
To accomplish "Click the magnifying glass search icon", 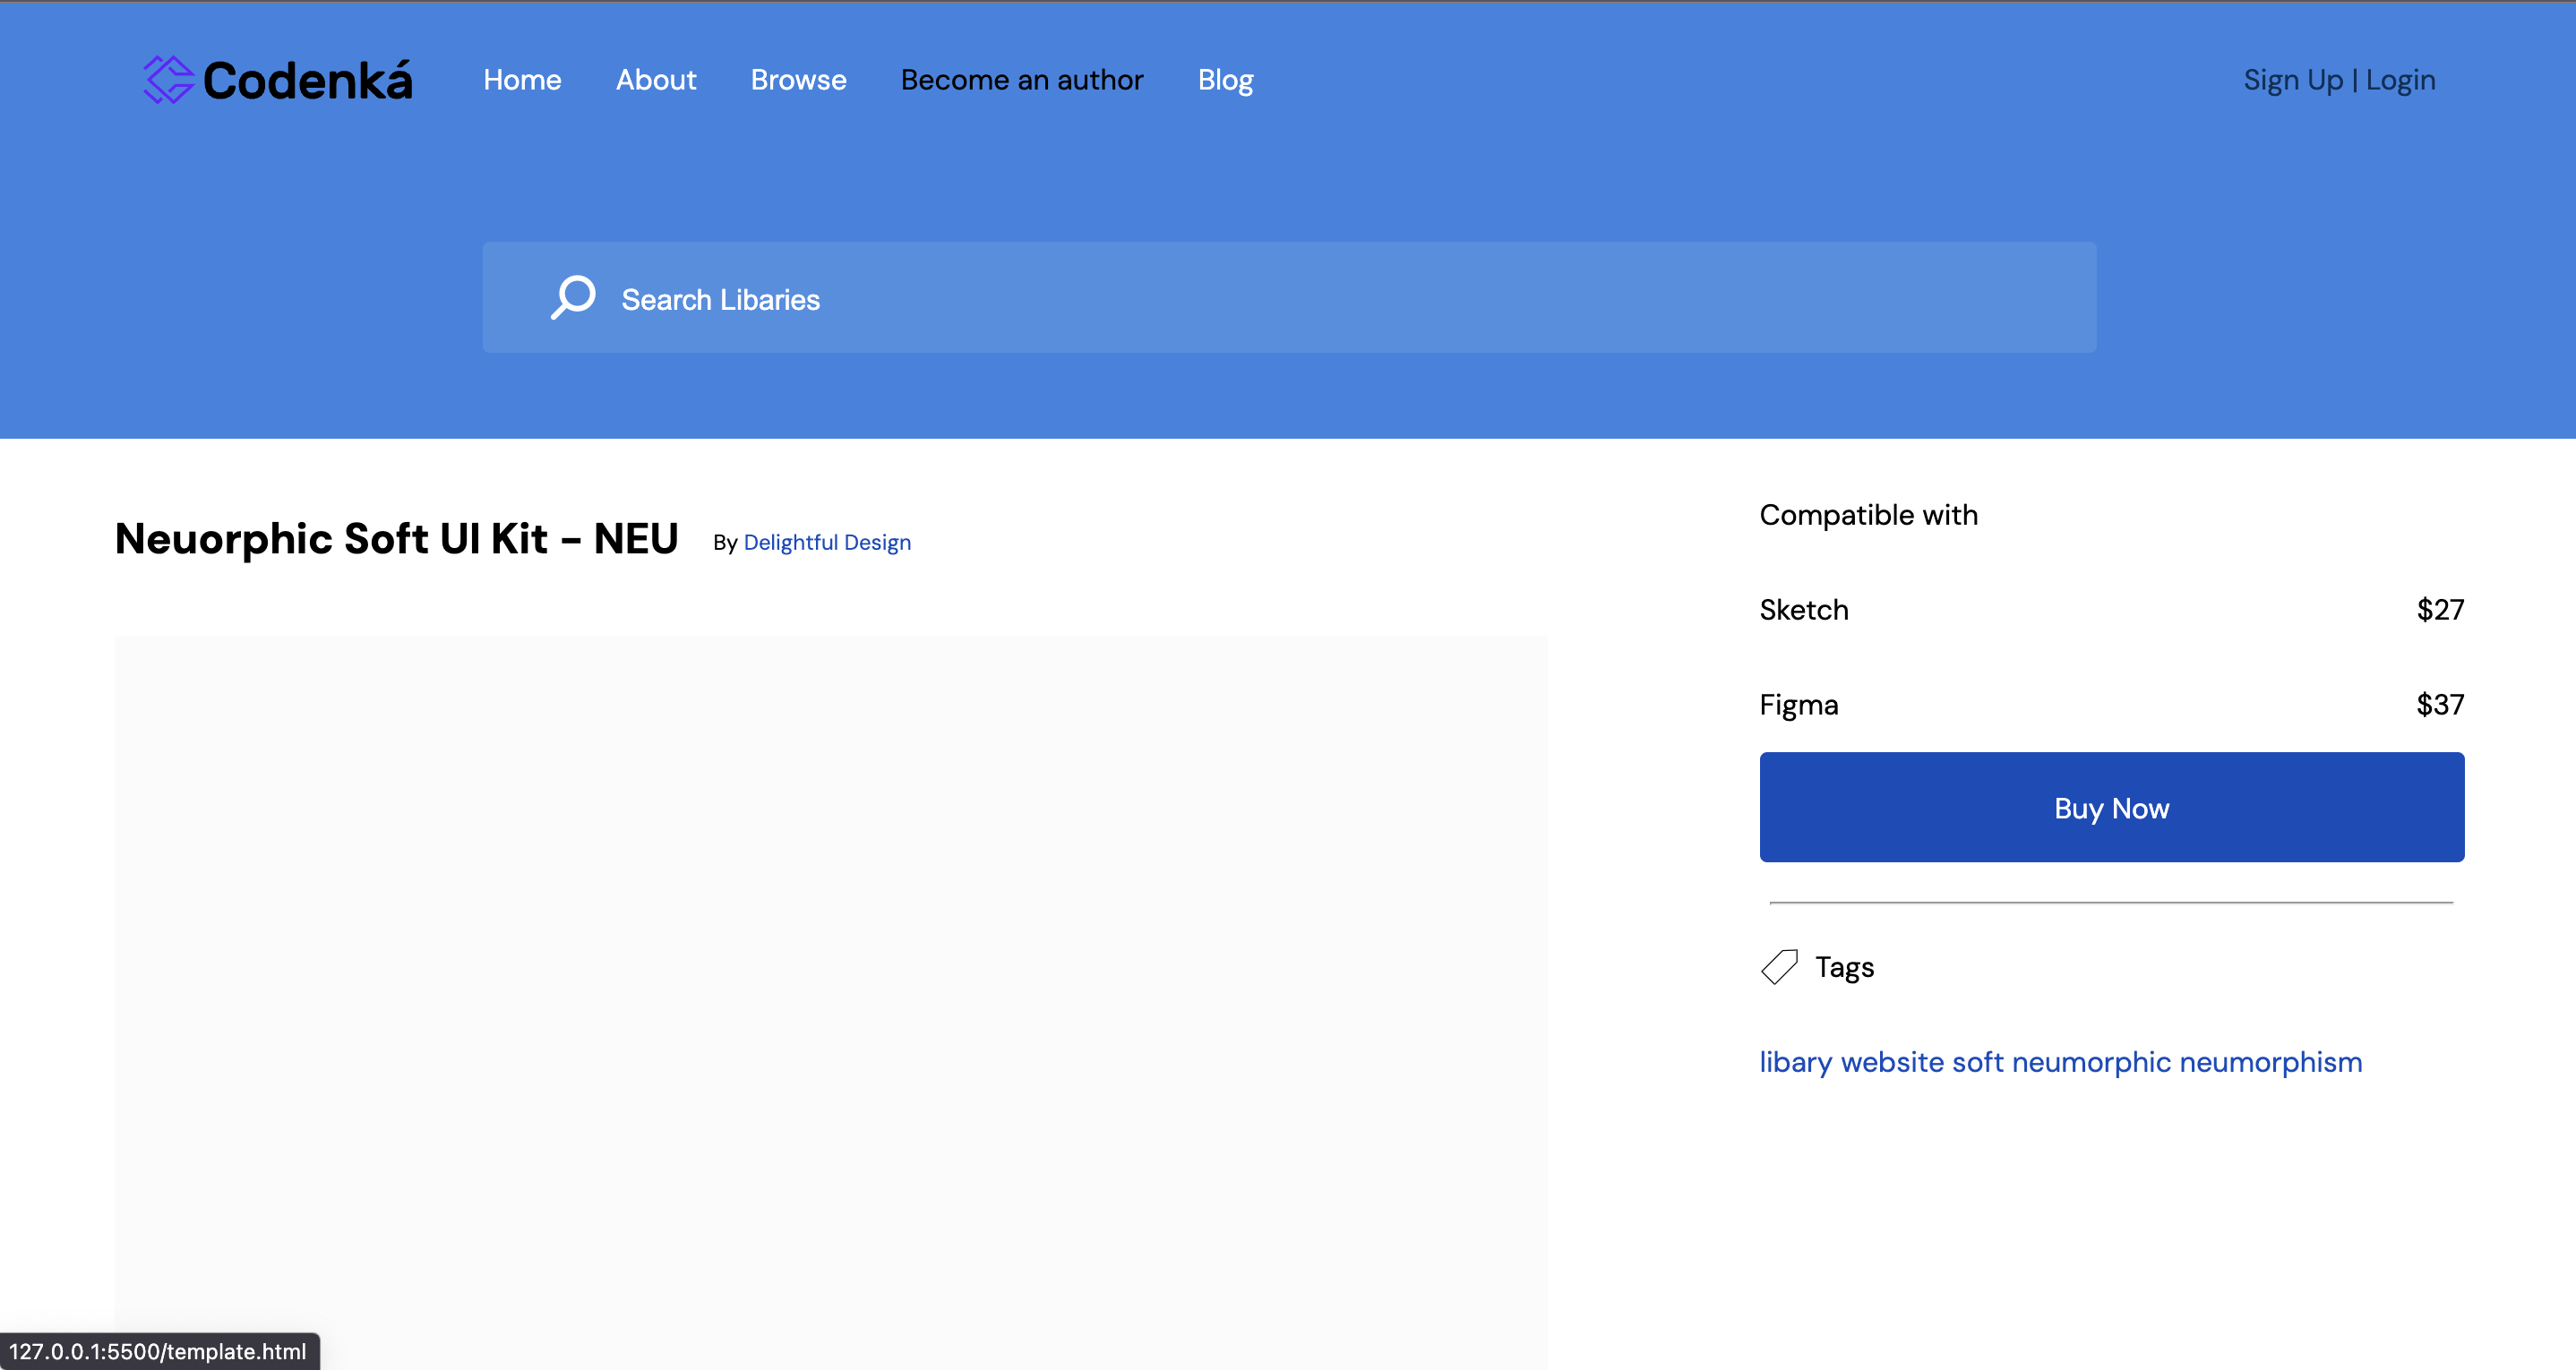I will point(573,297).
